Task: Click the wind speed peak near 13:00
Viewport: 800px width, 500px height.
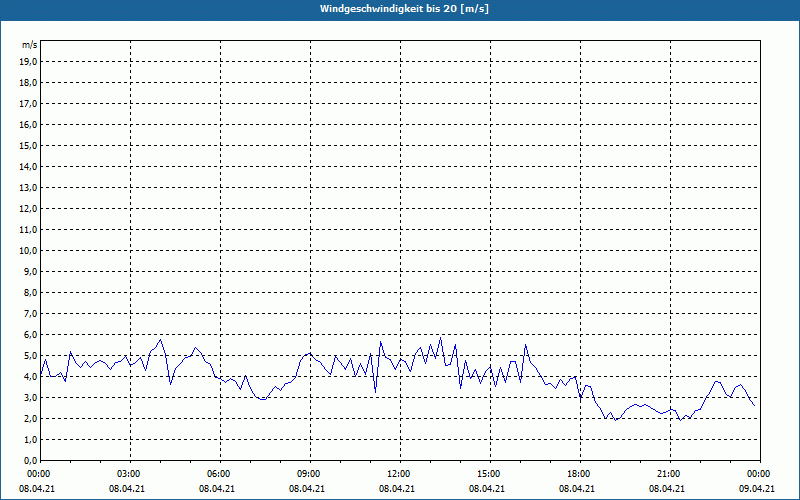Action: 440,338
